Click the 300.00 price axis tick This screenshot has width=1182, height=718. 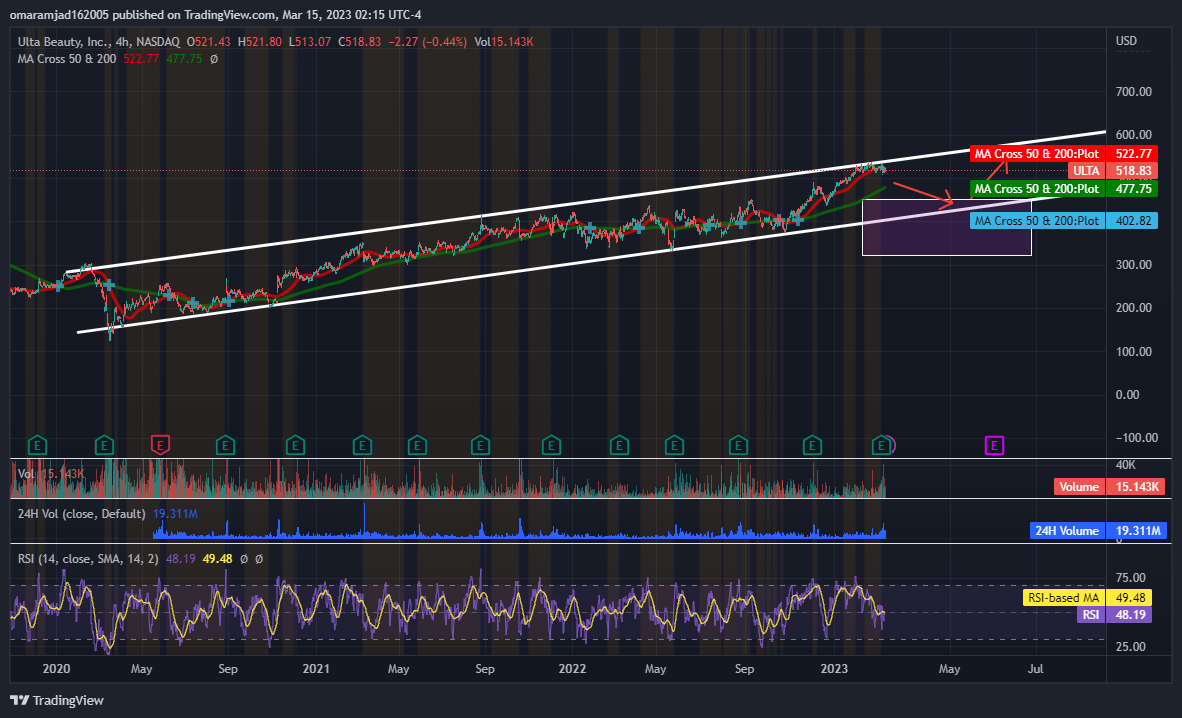click(x=1134, y=265)
